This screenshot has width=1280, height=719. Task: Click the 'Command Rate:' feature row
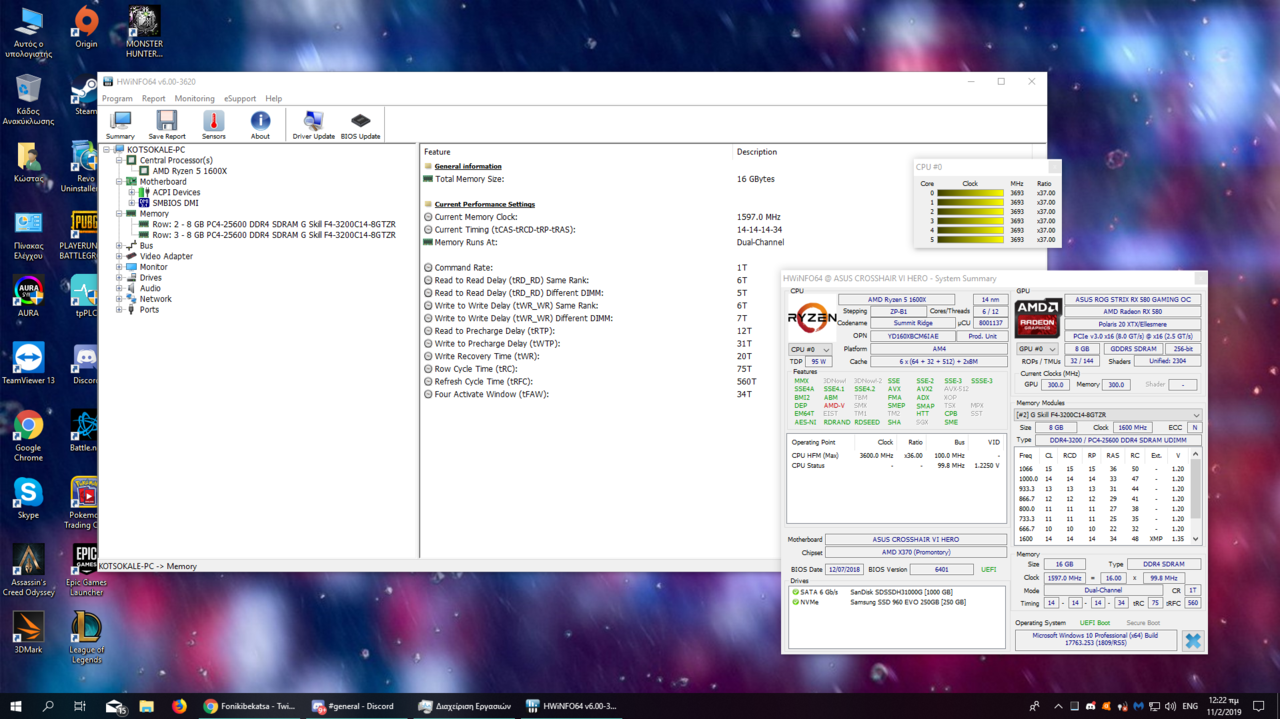(734, 268)
